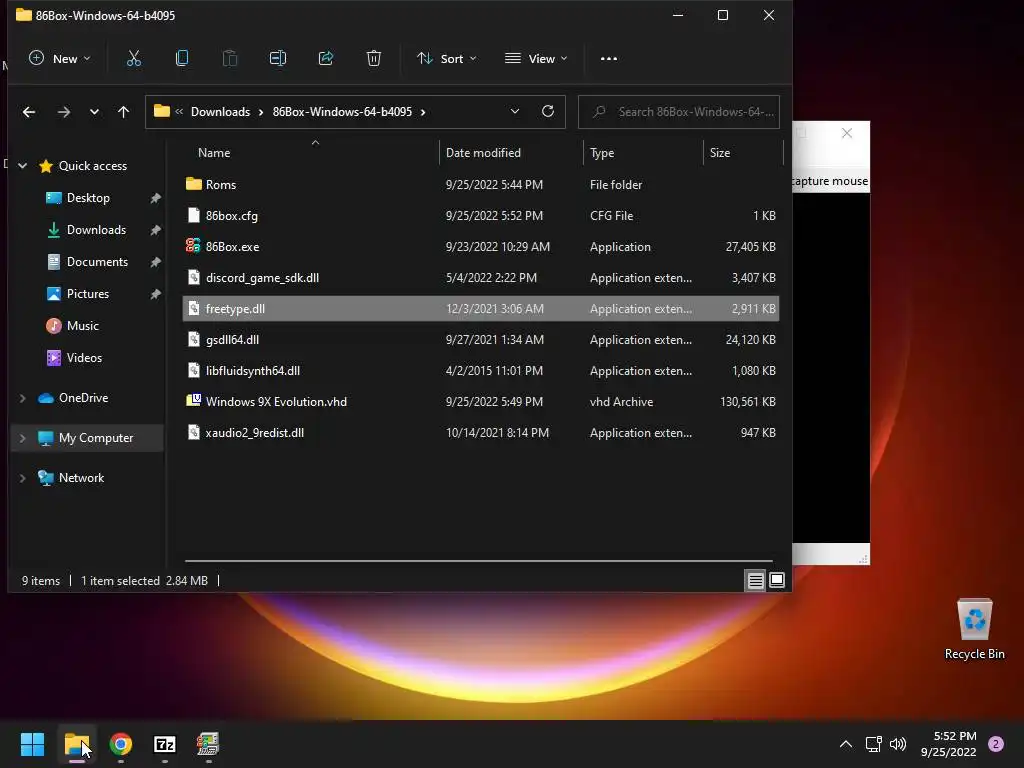
Task: Click the Copy icon in toolbar
Action: 182,59
